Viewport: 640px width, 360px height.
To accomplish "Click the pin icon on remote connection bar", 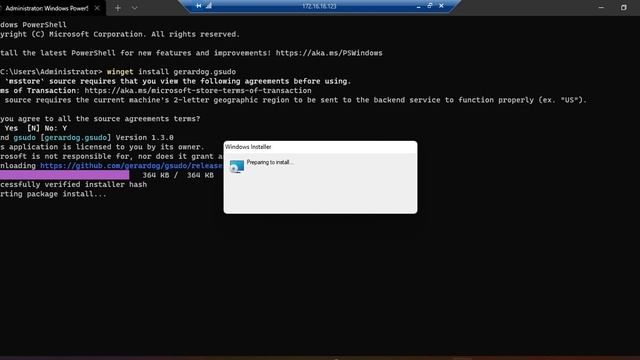I will tap(198, 6).
